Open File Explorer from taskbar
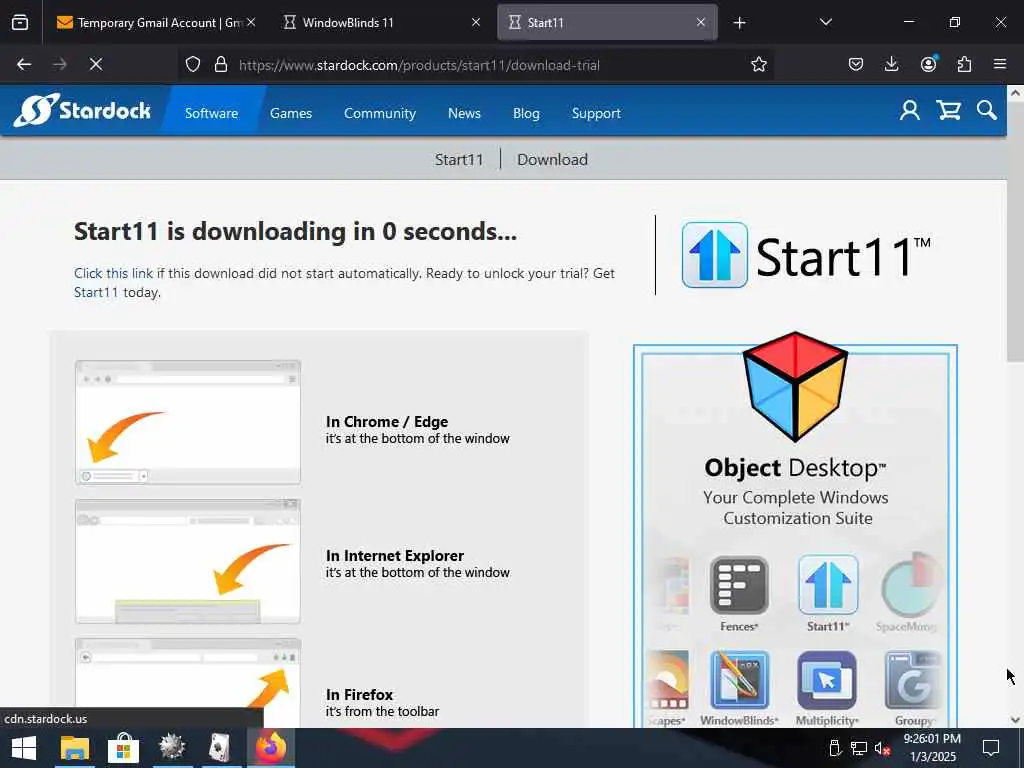This screenshot has width=1024, height=768. pos(74,748)
